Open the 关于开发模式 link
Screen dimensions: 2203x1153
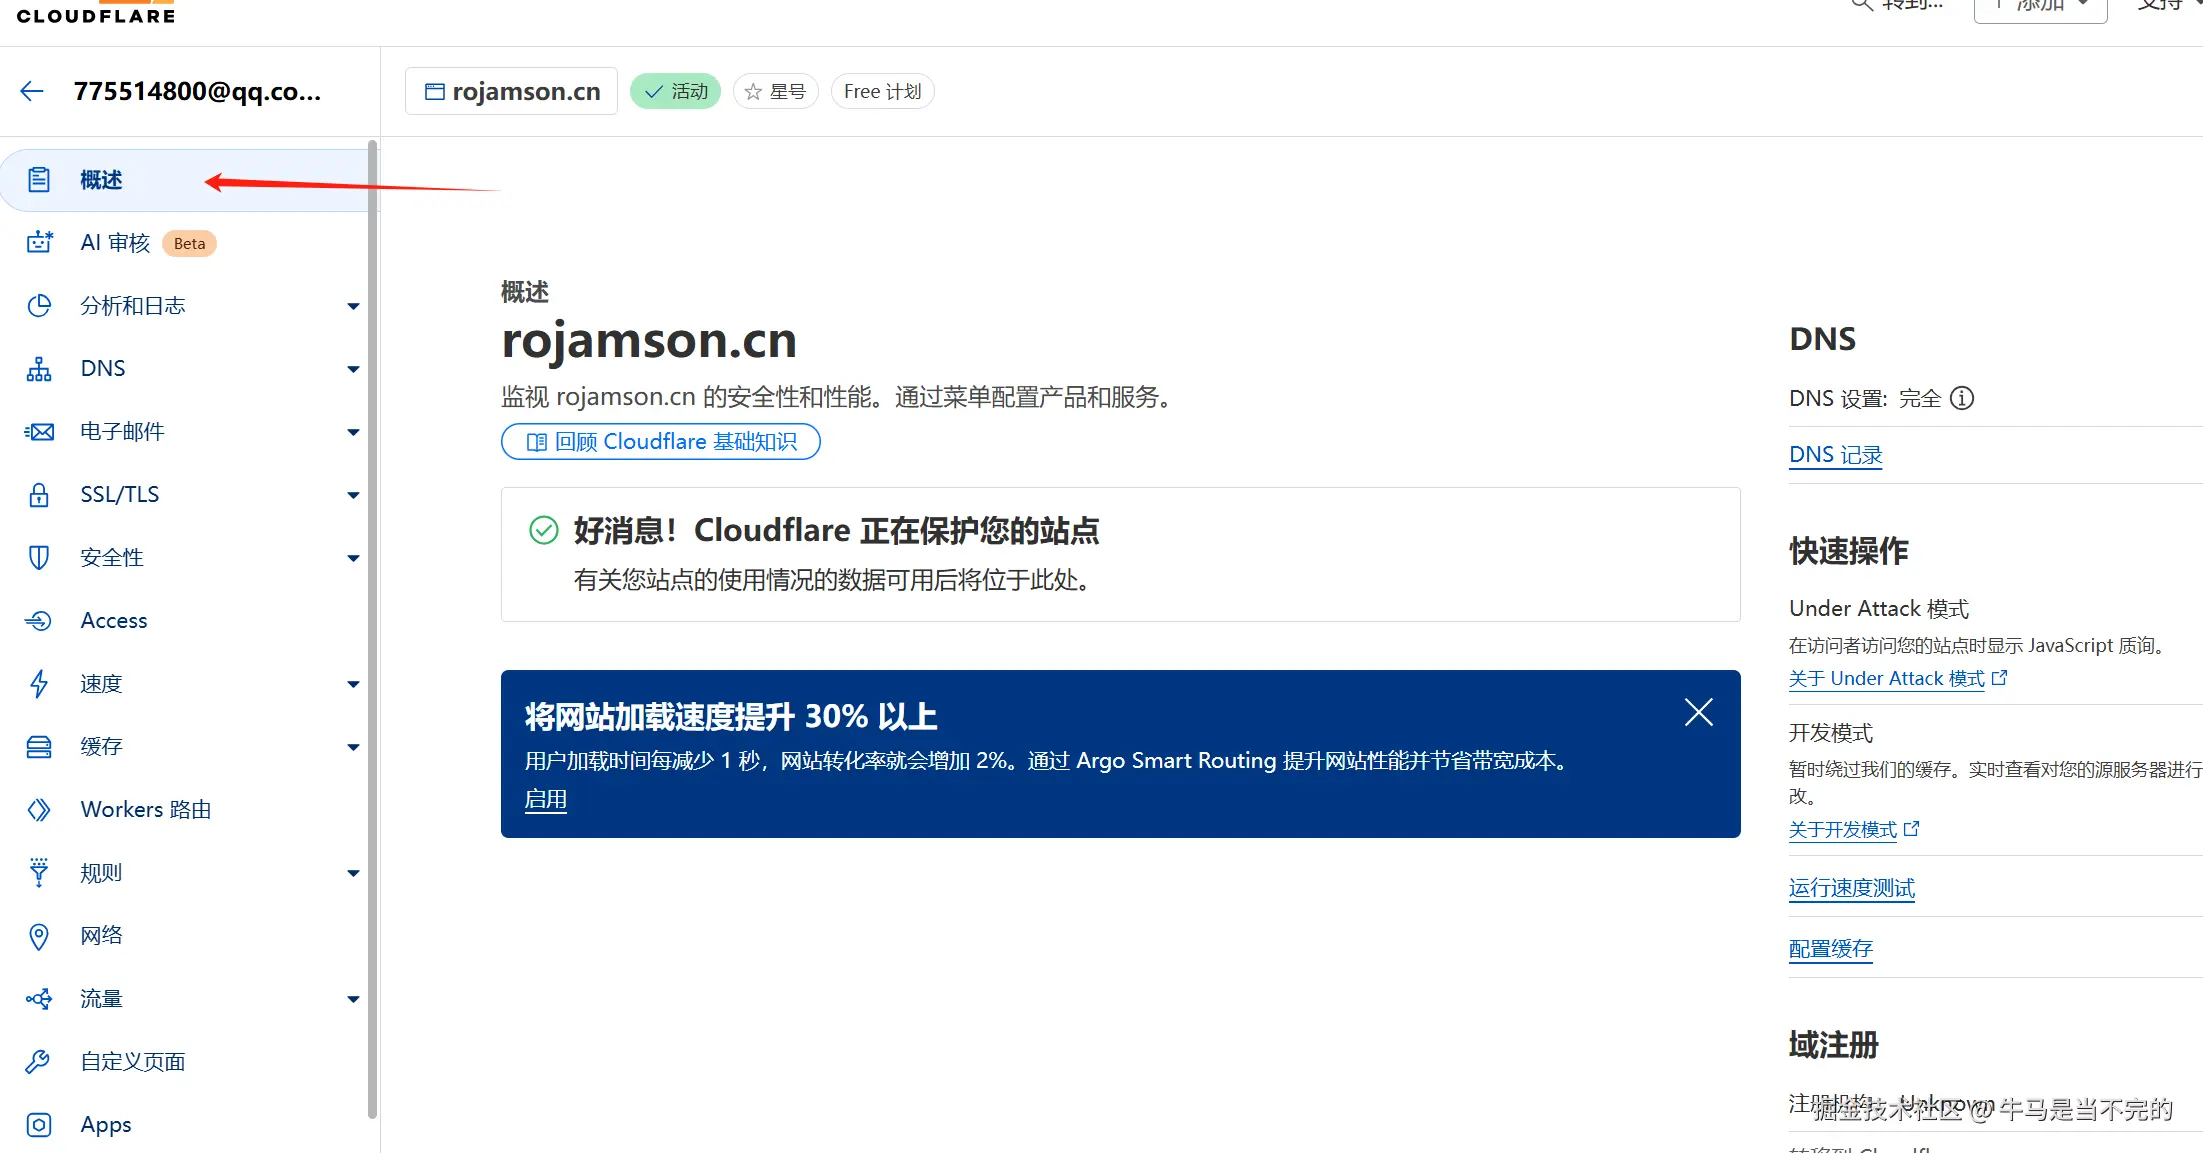pos(1843,830)
